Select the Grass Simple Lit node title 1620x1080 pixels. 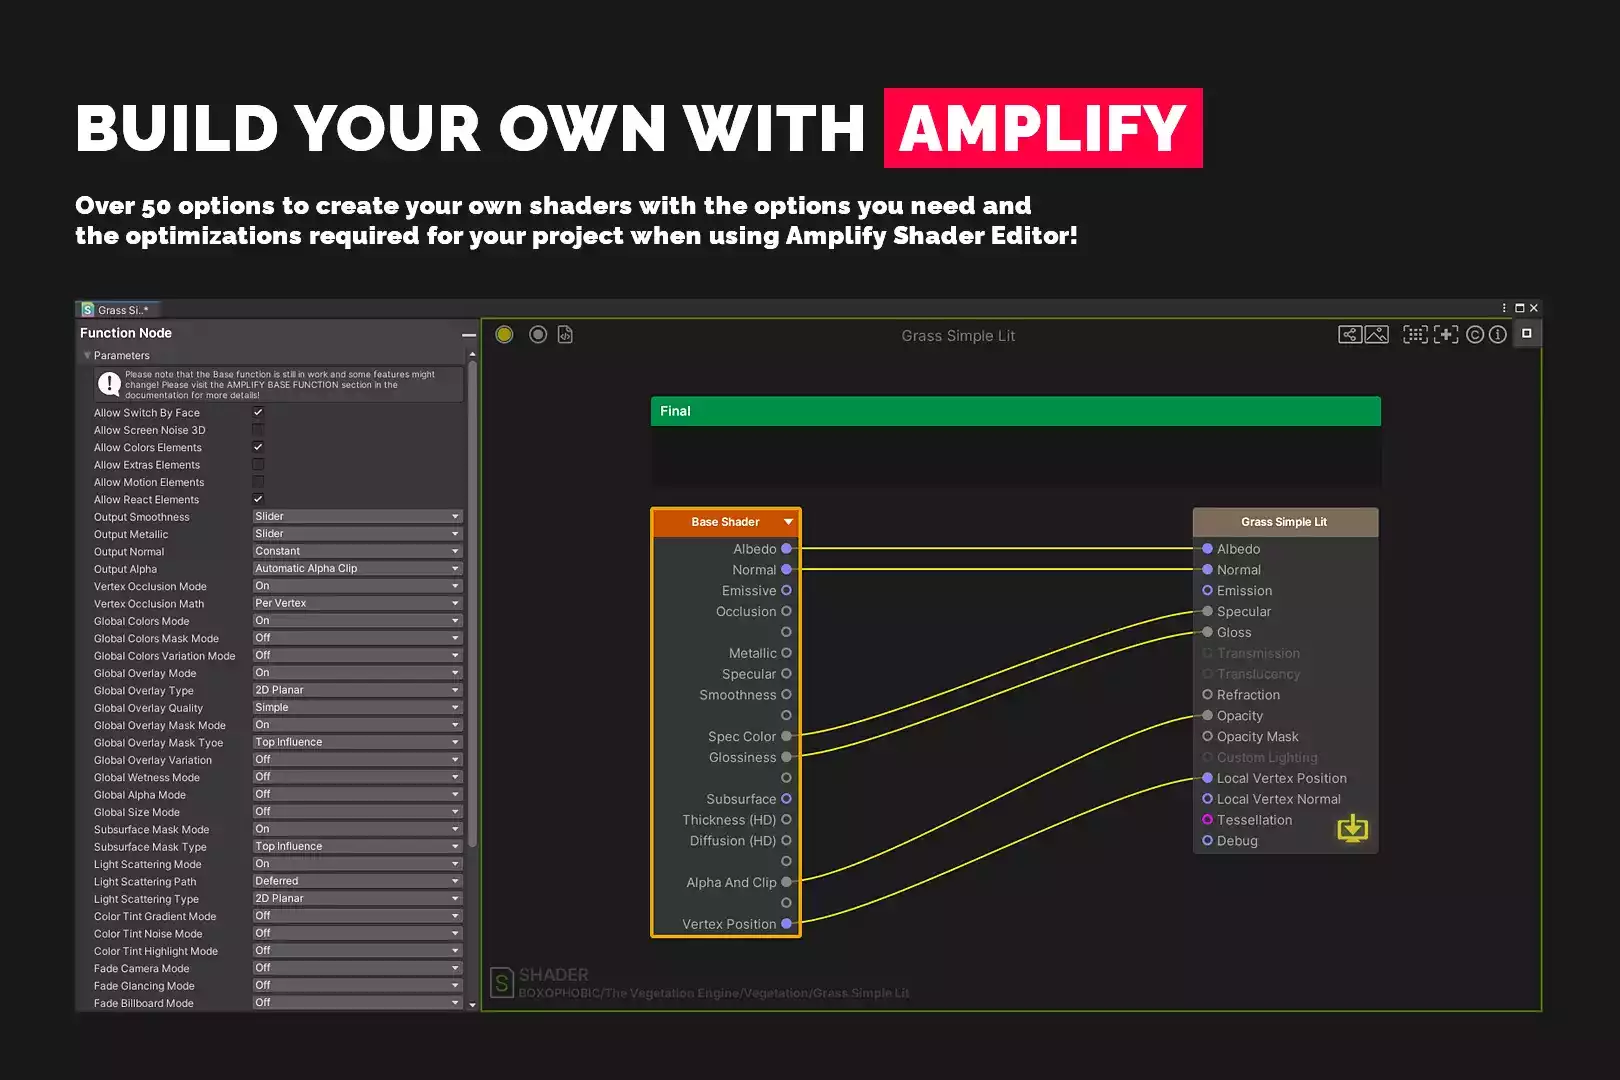[x=1285, y=522]
